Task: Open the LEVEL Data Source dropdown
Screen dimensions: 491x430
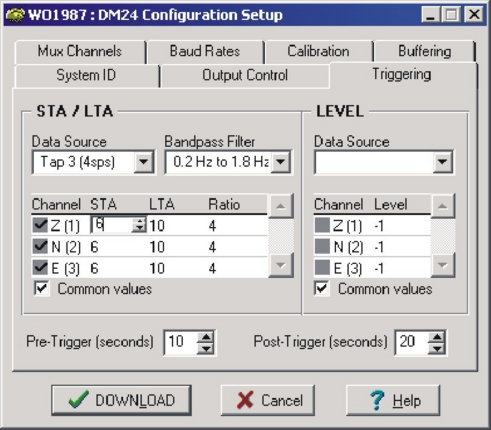Action: 442,162
